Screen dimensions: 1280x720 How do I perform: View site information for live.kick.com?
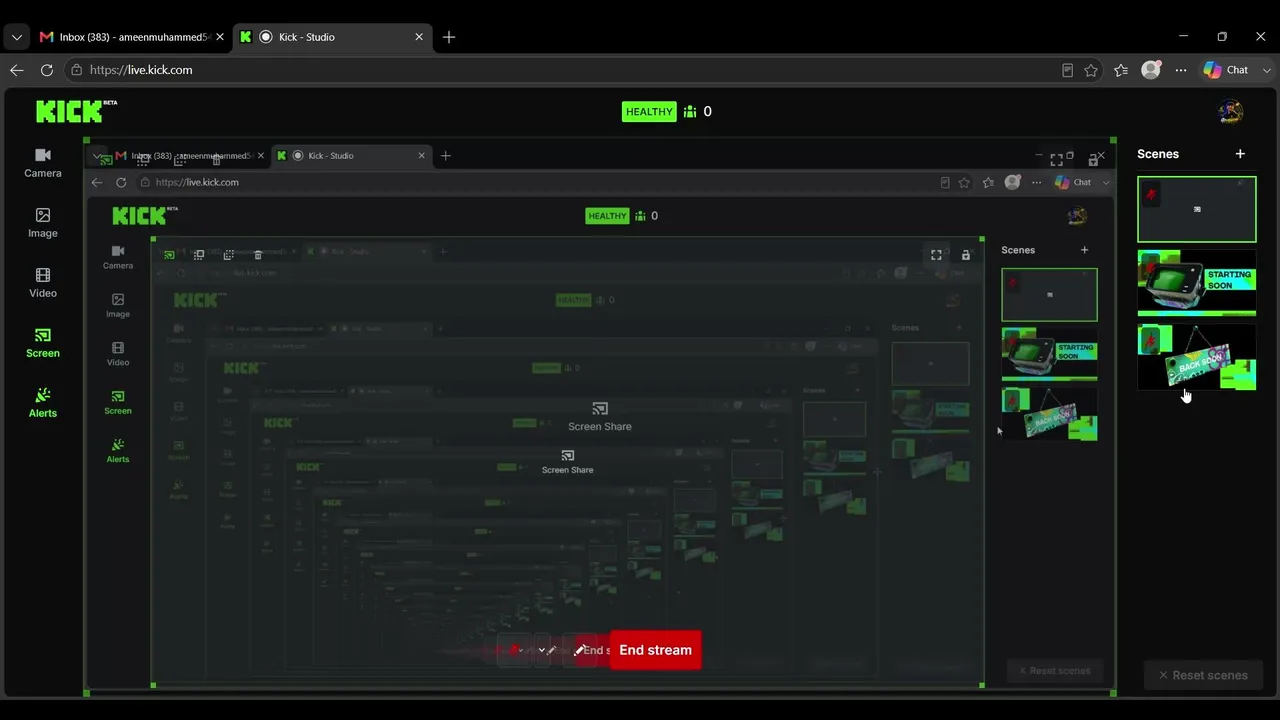click(x=76, y=70)
